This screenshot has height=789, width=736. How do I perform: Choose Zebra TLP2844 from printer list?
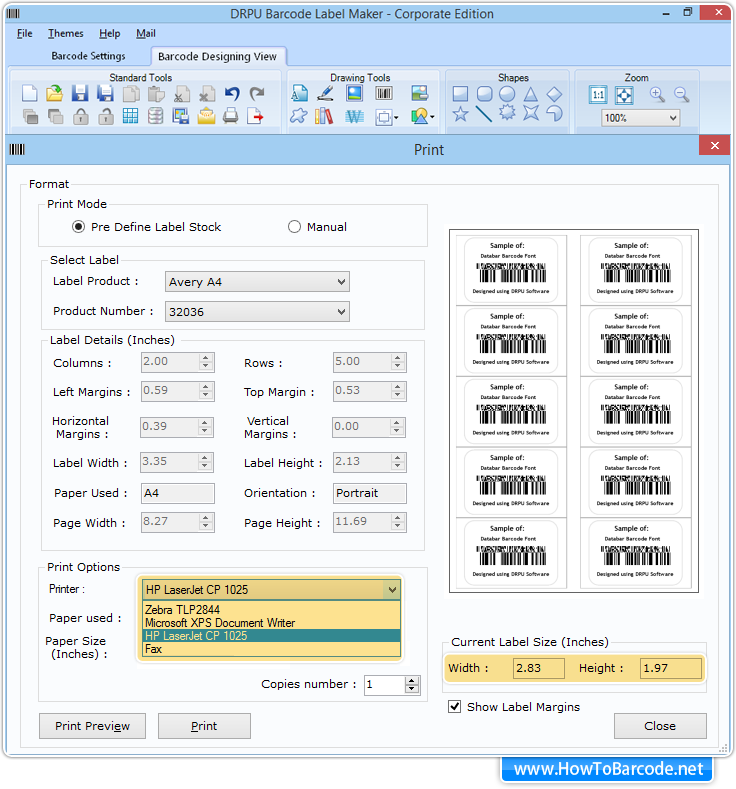pyautogui.click(x=272, y=609)
